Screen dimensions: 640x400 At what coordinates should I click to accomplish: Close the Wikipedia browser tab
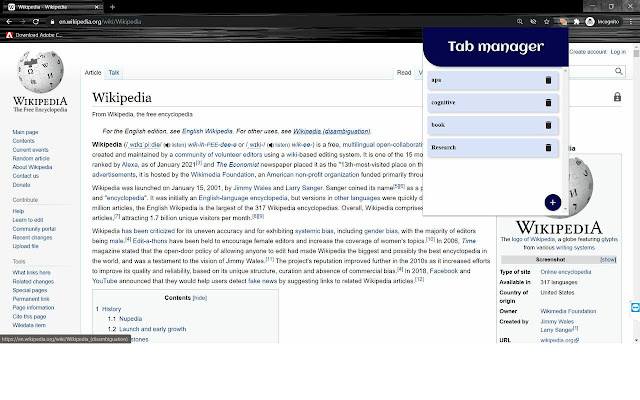pos(97,7)
